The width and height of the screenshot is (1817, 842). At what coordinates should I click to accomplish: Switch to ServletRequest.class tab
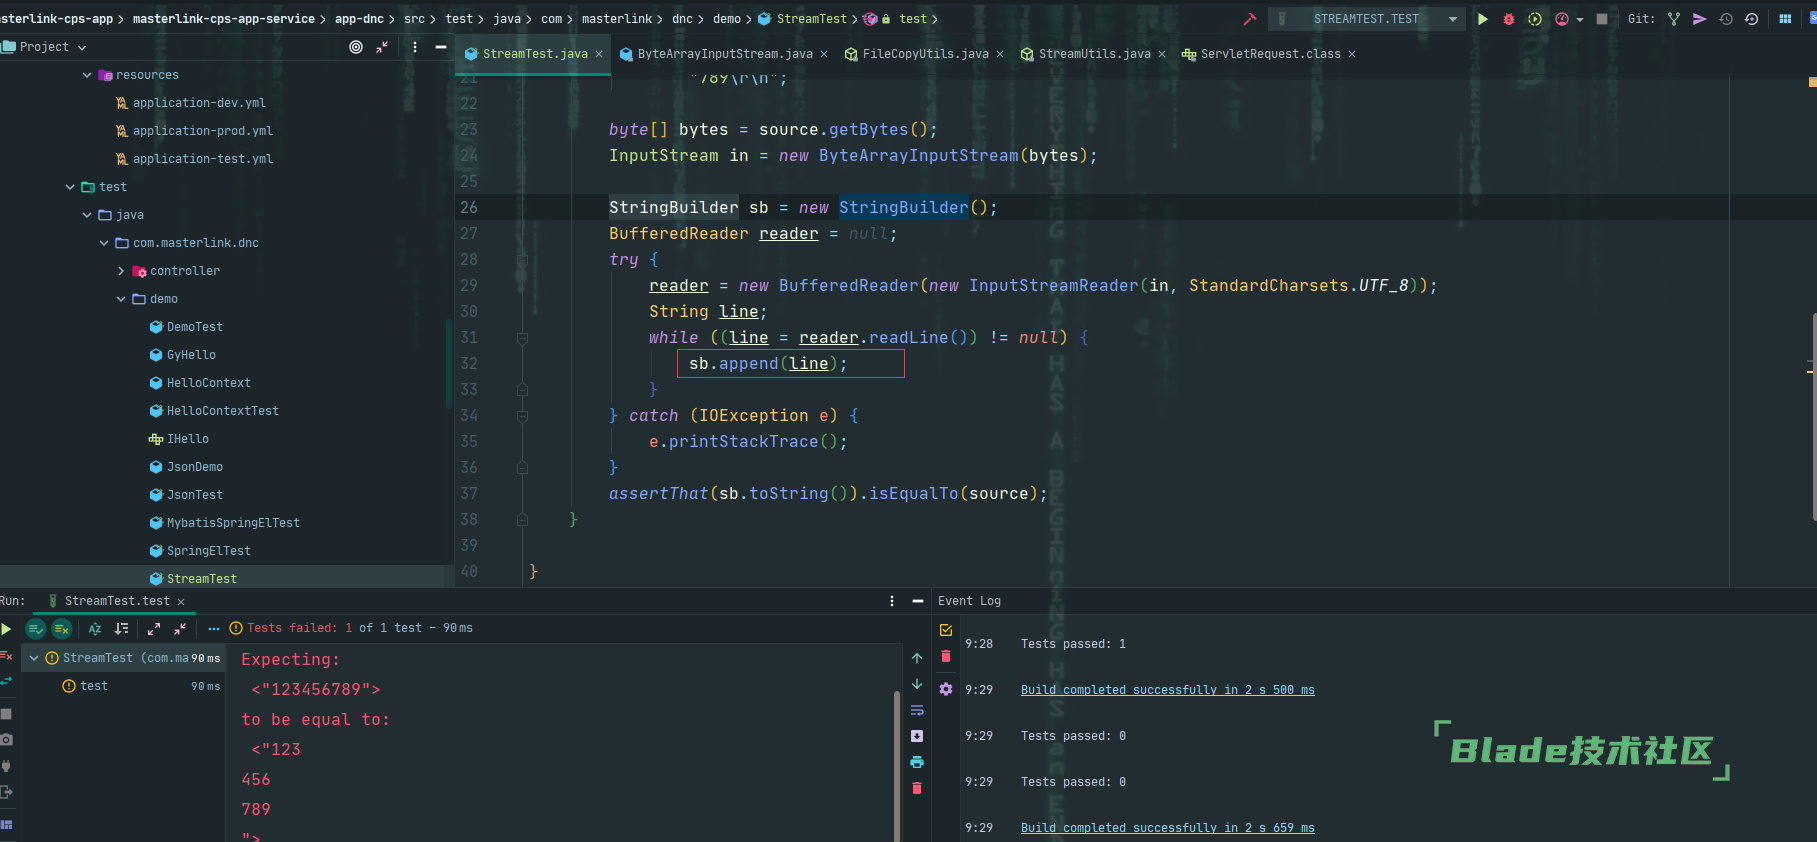(x=1269, y=54)
